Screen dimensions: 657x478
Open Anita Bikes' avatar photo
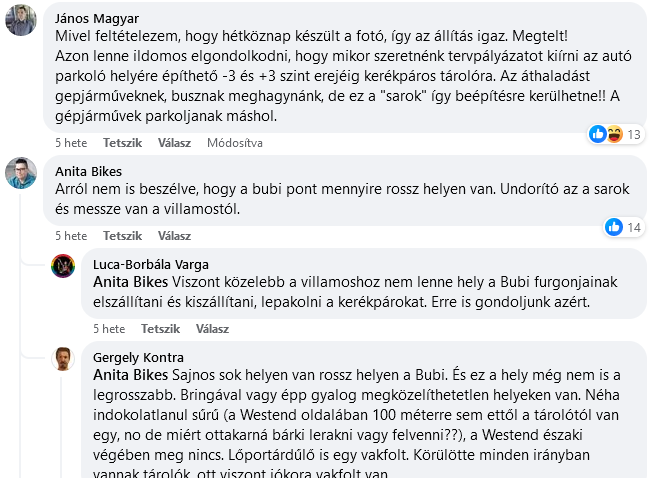click(x=21, y=173)
